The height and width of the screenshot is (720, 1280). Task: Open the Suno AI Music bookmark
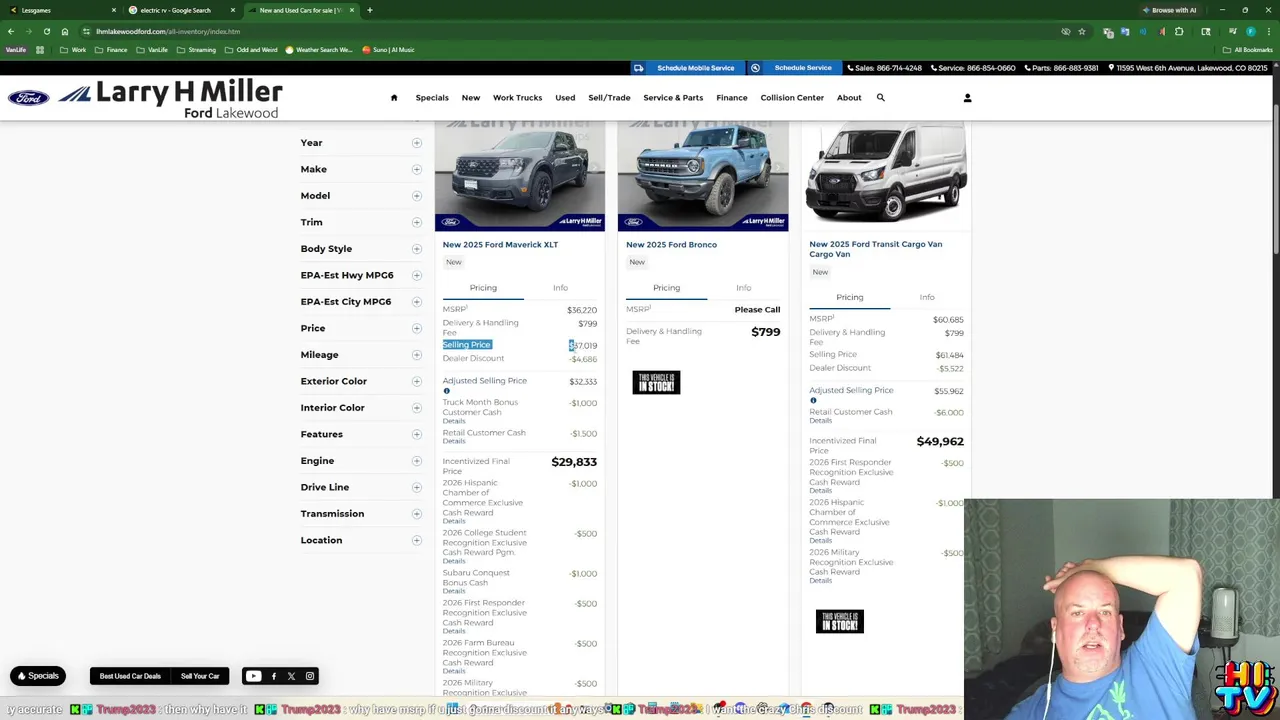pos(388,50)
